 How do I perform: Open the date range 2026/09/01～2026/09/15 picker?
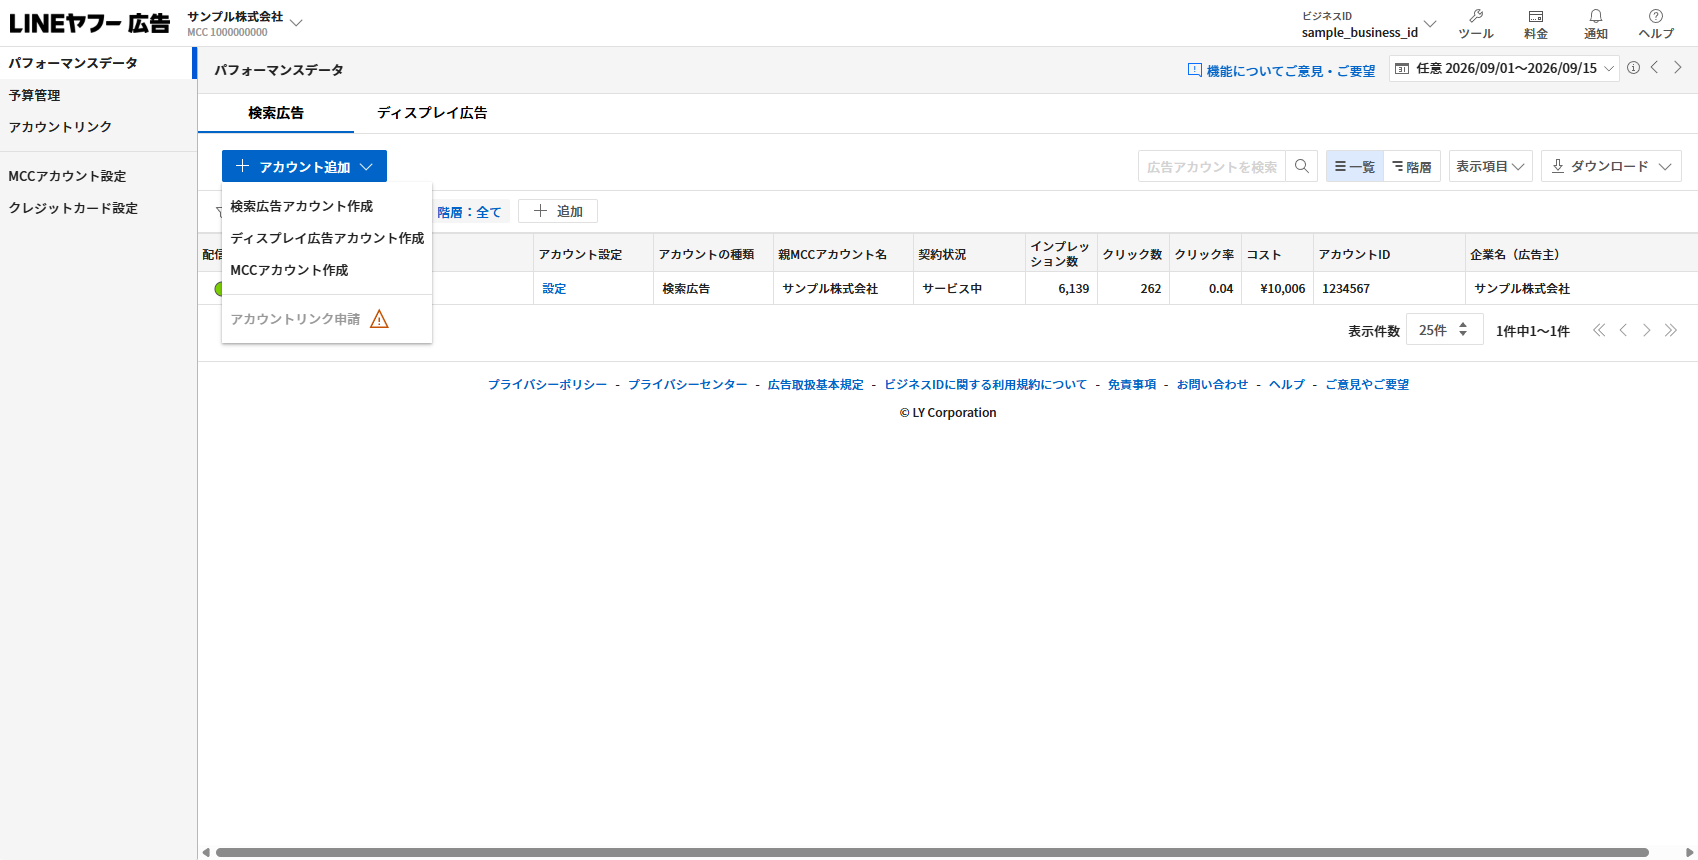(x=1504, y=68)
